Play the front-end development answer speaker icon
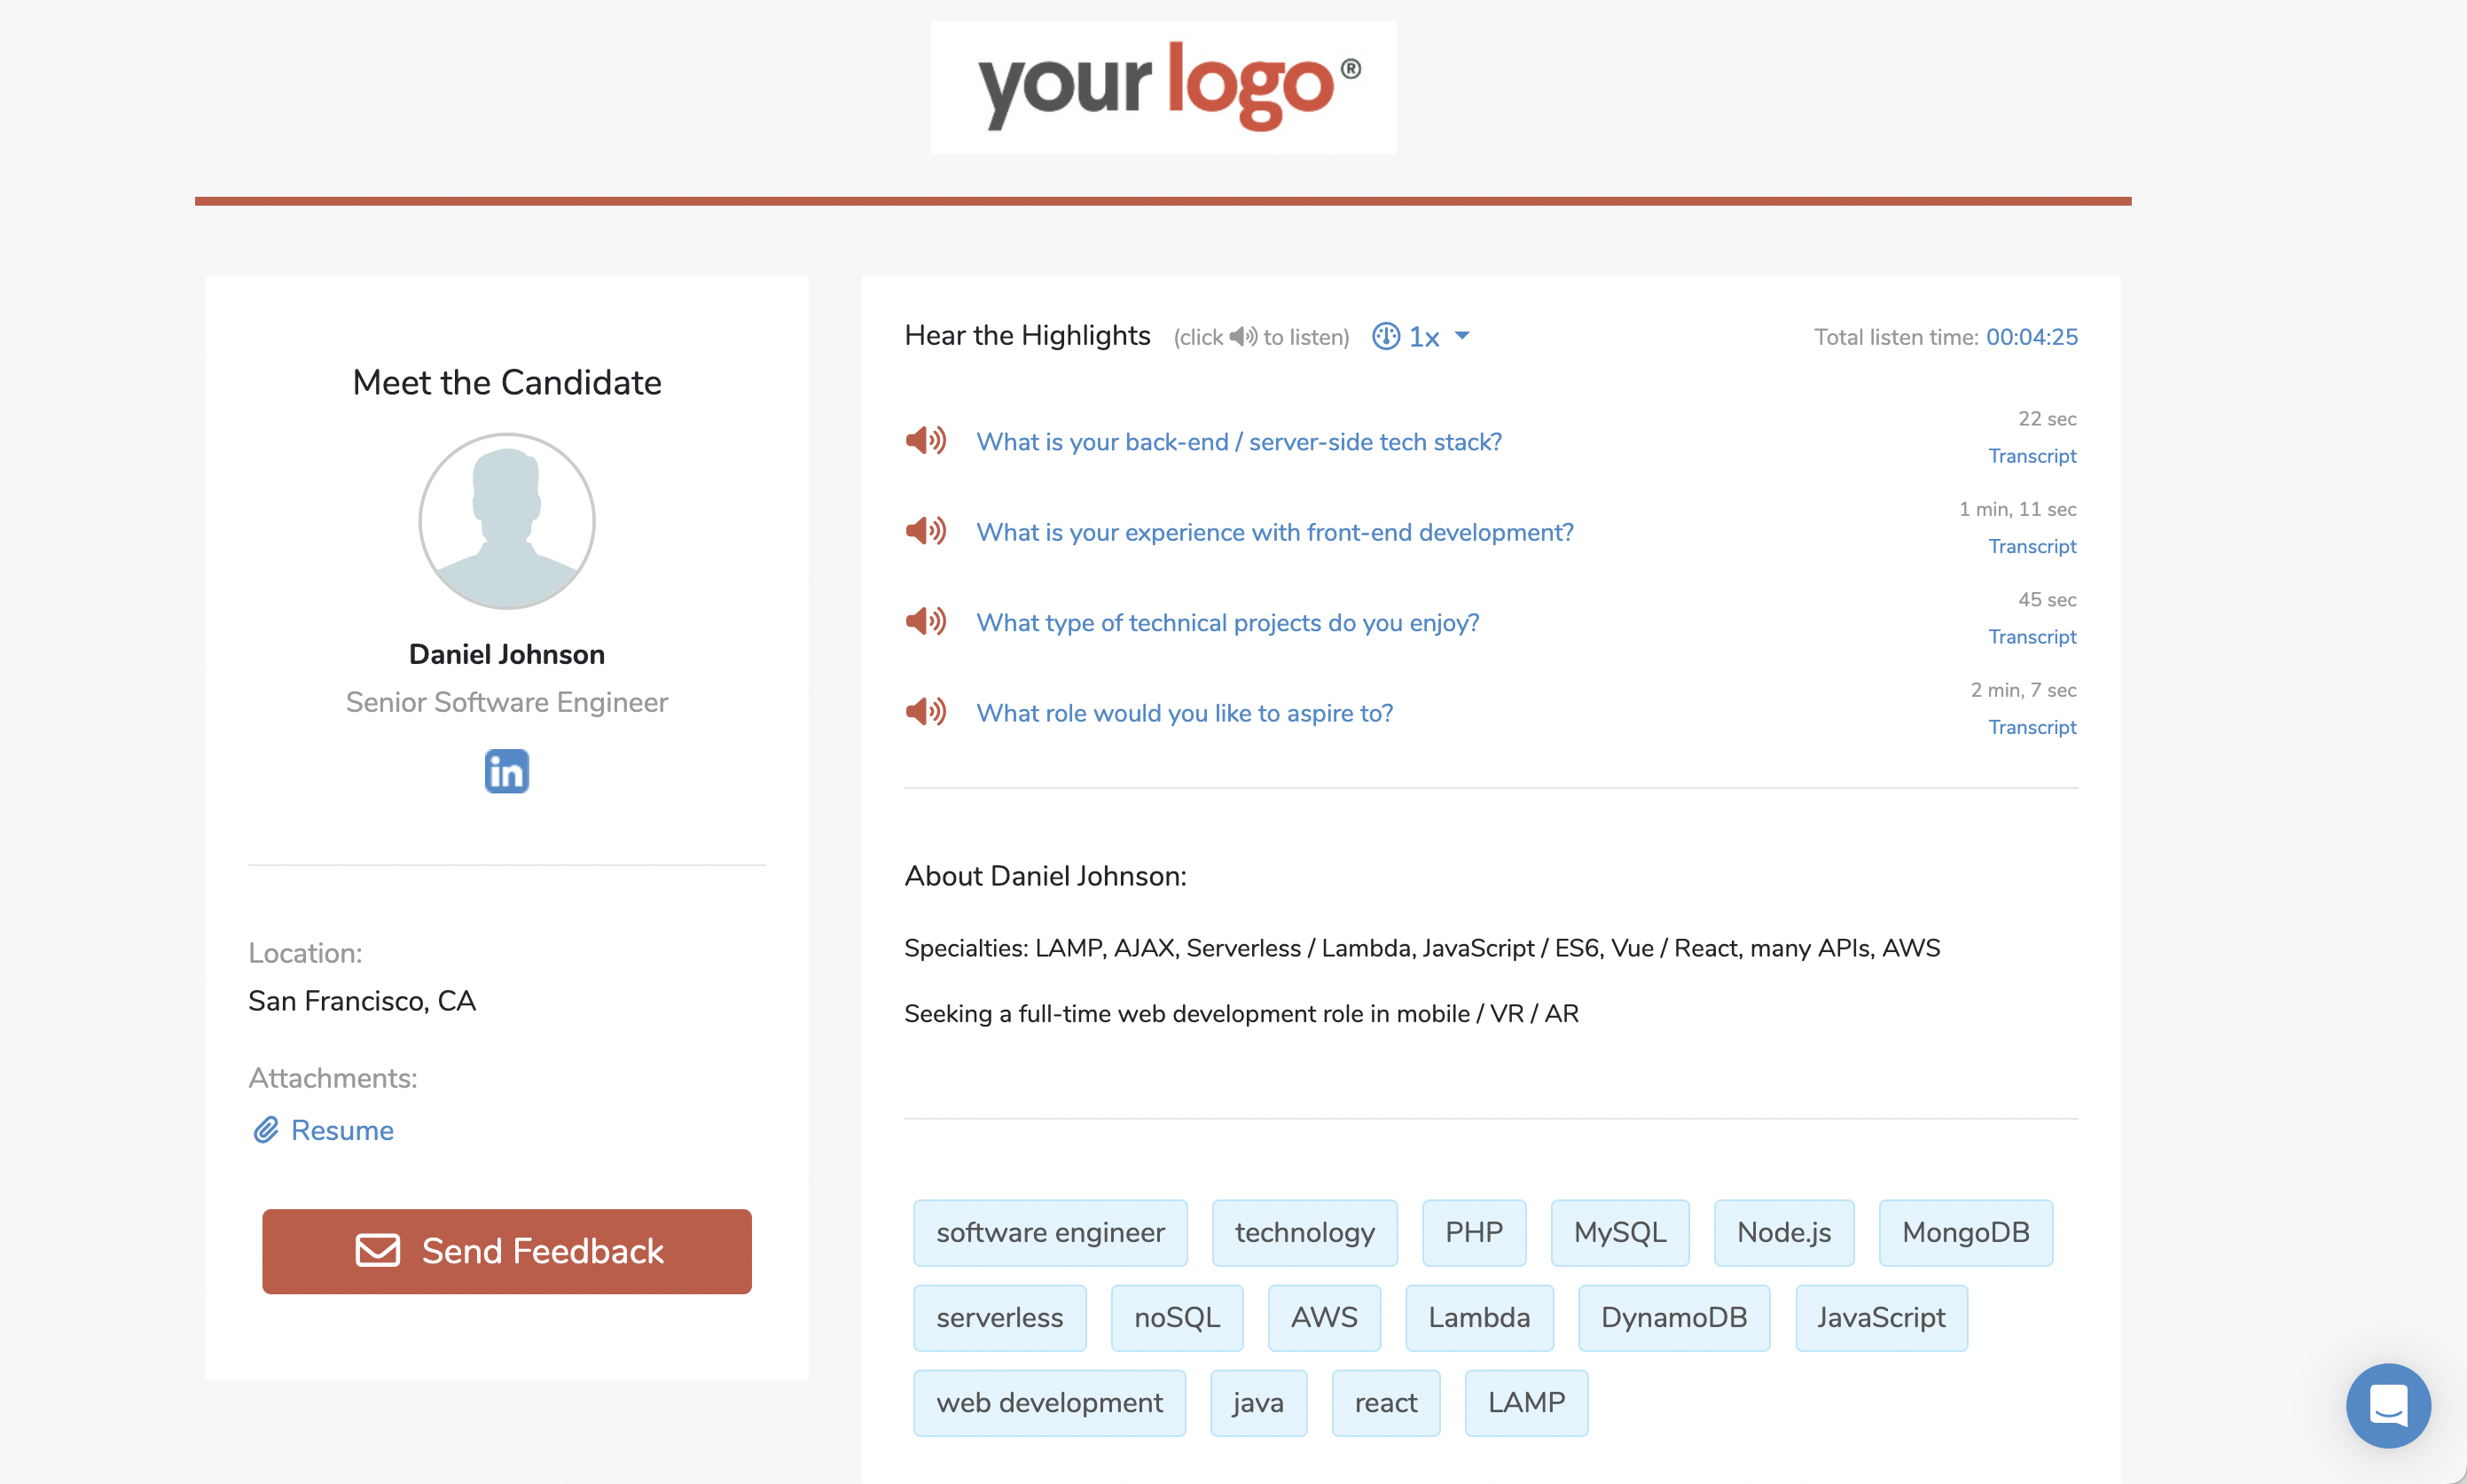2467x1484 pixels. (925, 531)
